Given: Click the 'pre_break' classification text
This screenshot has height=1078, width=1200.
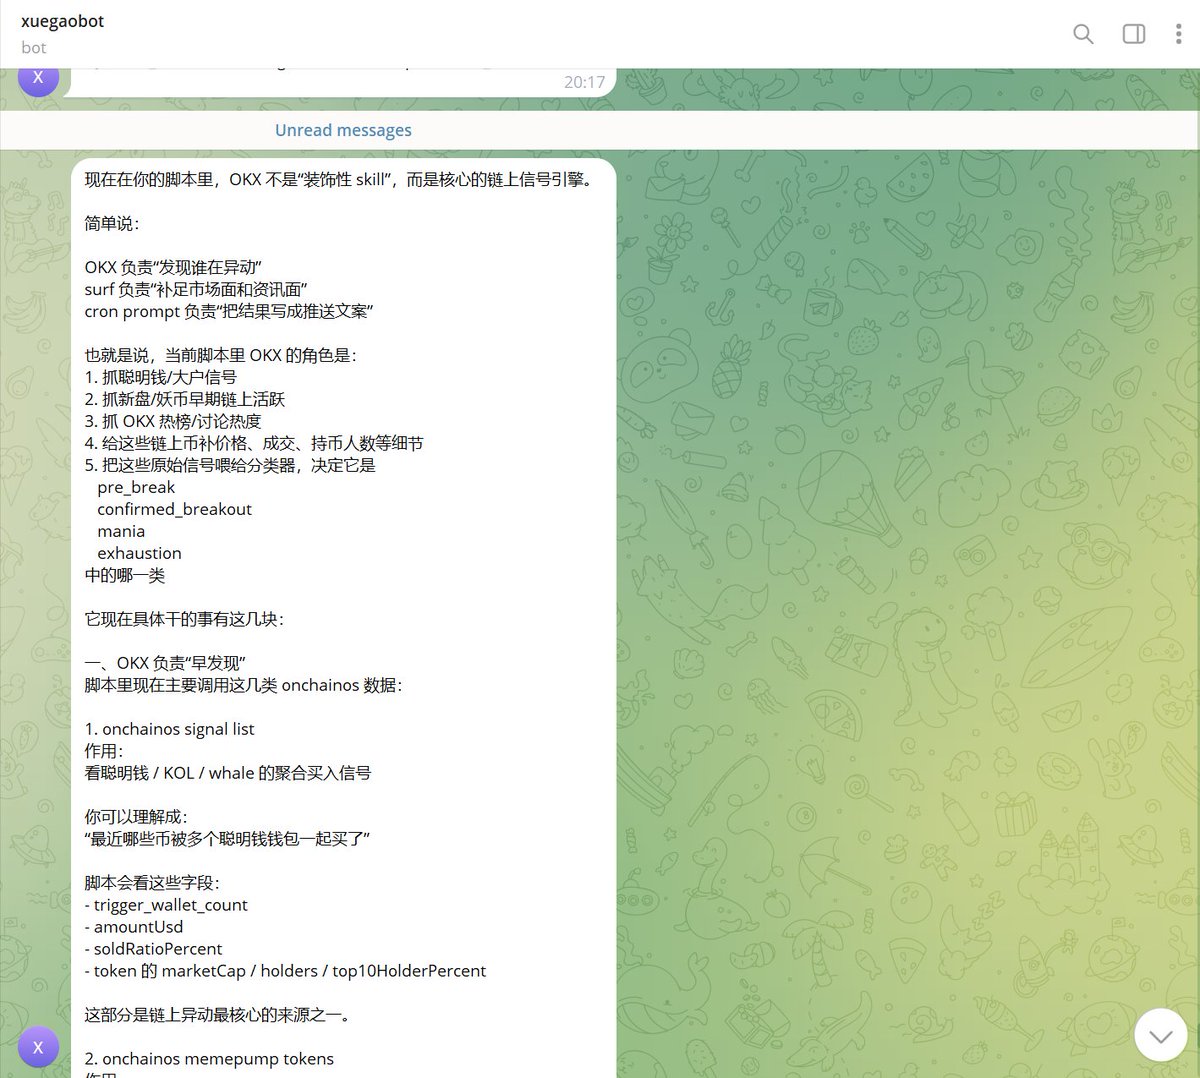Looking at the screenshot, I should tap(136, 487).
